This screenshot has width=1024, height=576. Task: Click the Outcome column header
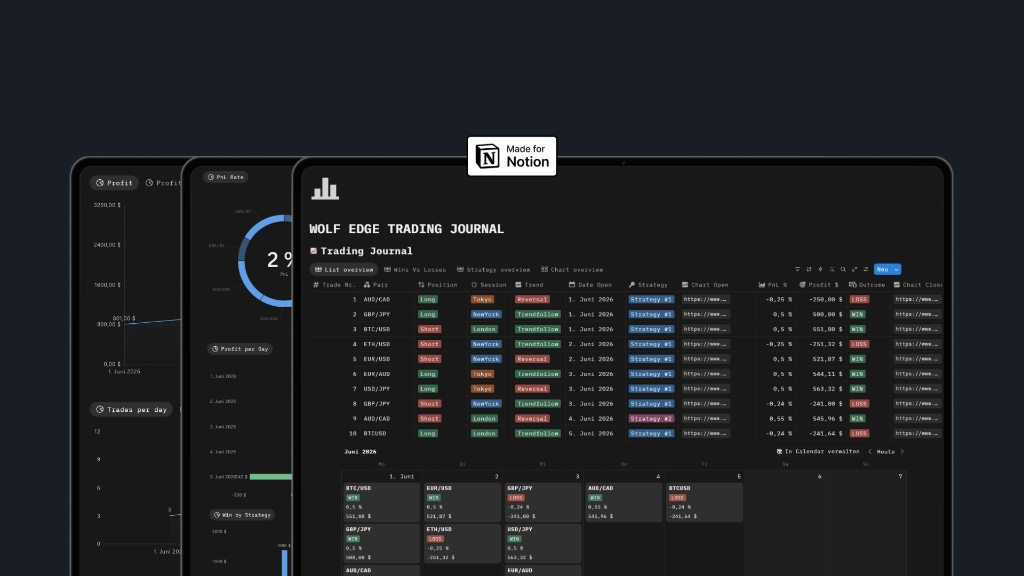point(867,285)
